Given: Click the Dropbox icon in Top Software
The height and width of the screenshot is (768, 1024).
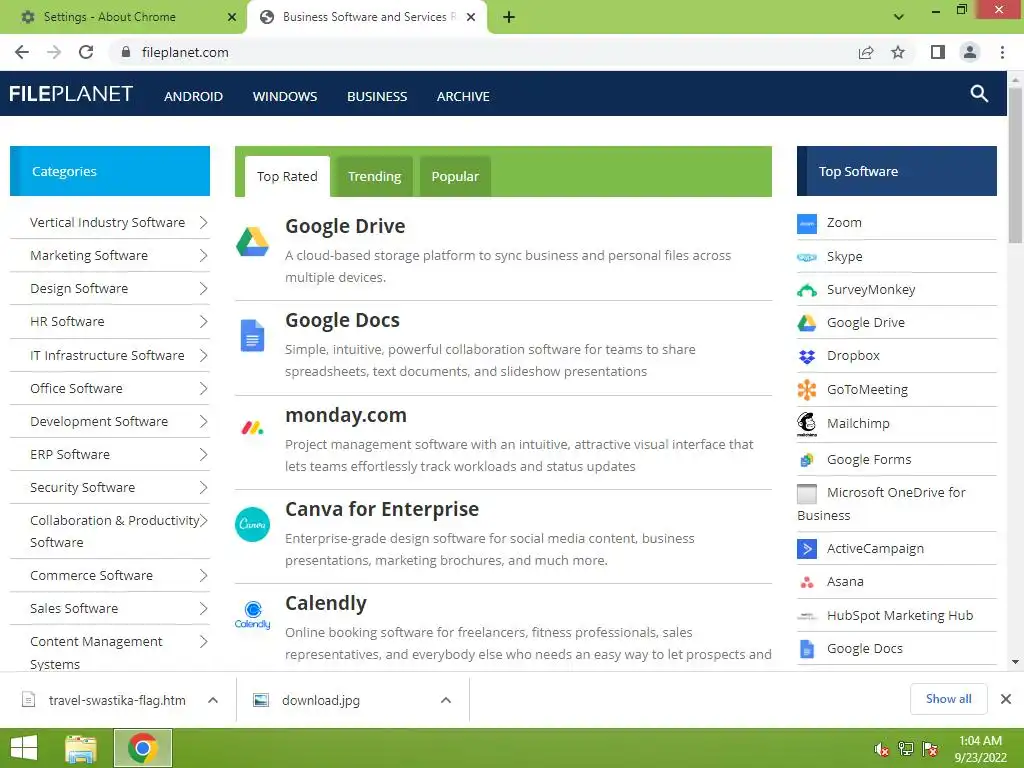Looking at the screenshot, I should point(807,357).
